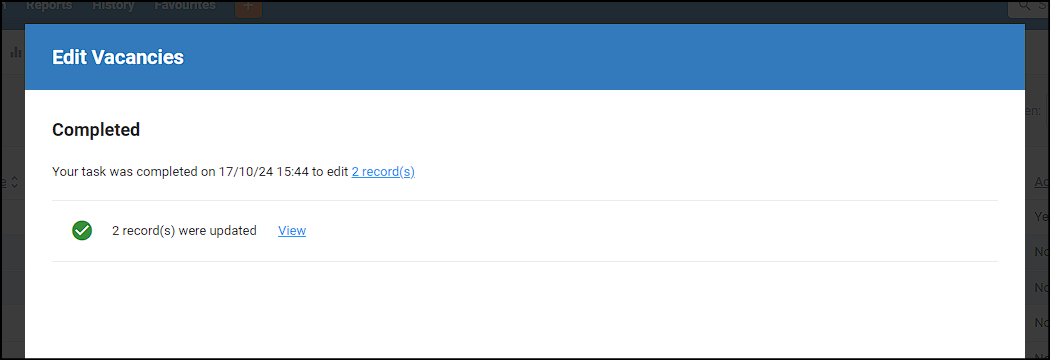Image resolution: width=1050 pixels, height=360 pixels.
Task: Open the Favourites menu
Action: (x=185, y=6)
